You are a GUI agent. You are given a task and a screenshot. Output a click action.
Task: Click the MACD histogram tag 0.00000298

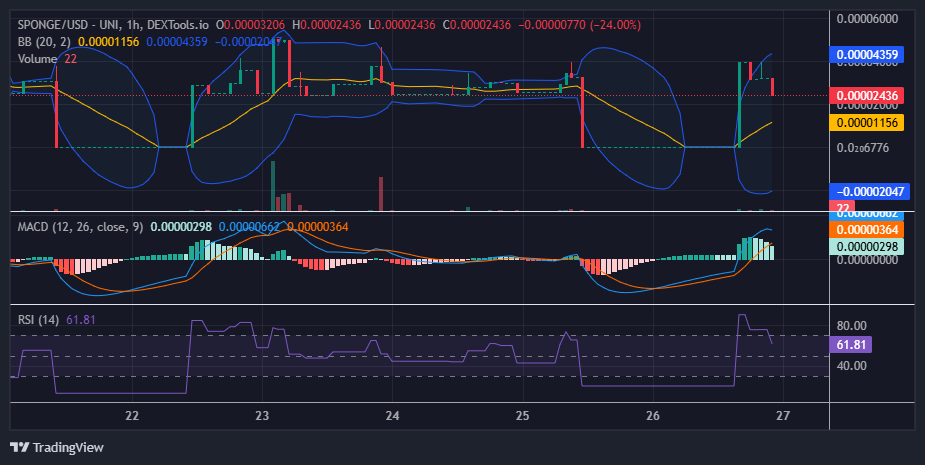pos(867,246)
